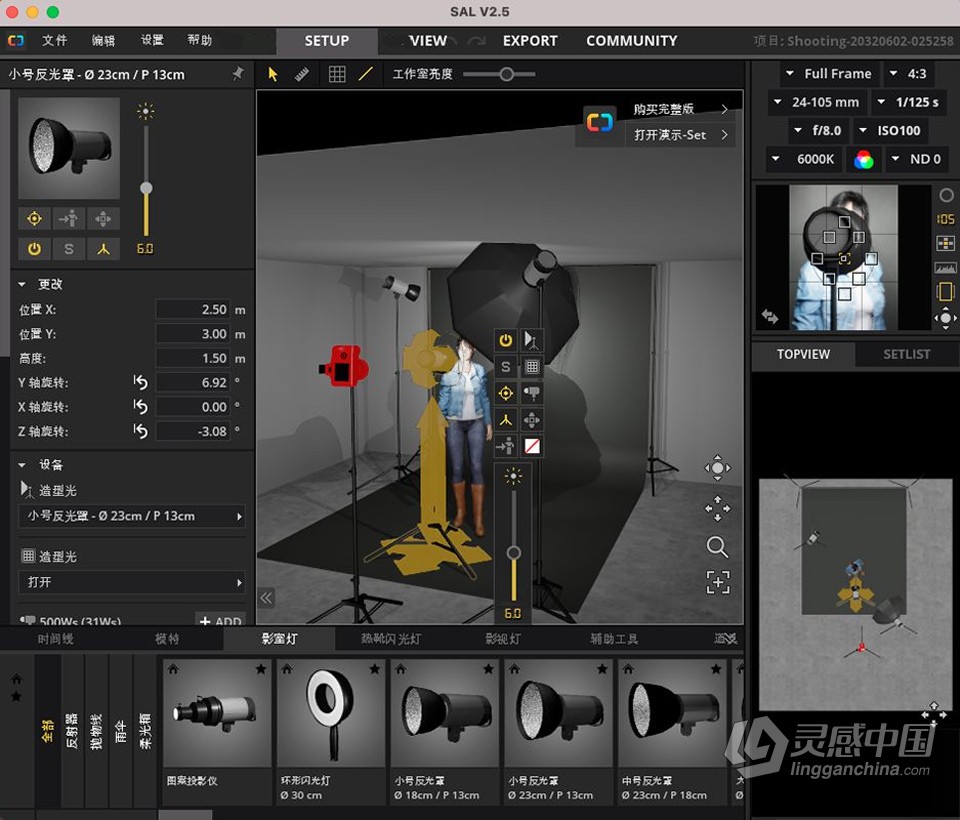Click the grid icon in the top toolbar
The image size is (960, 820).
coord(339,74)
